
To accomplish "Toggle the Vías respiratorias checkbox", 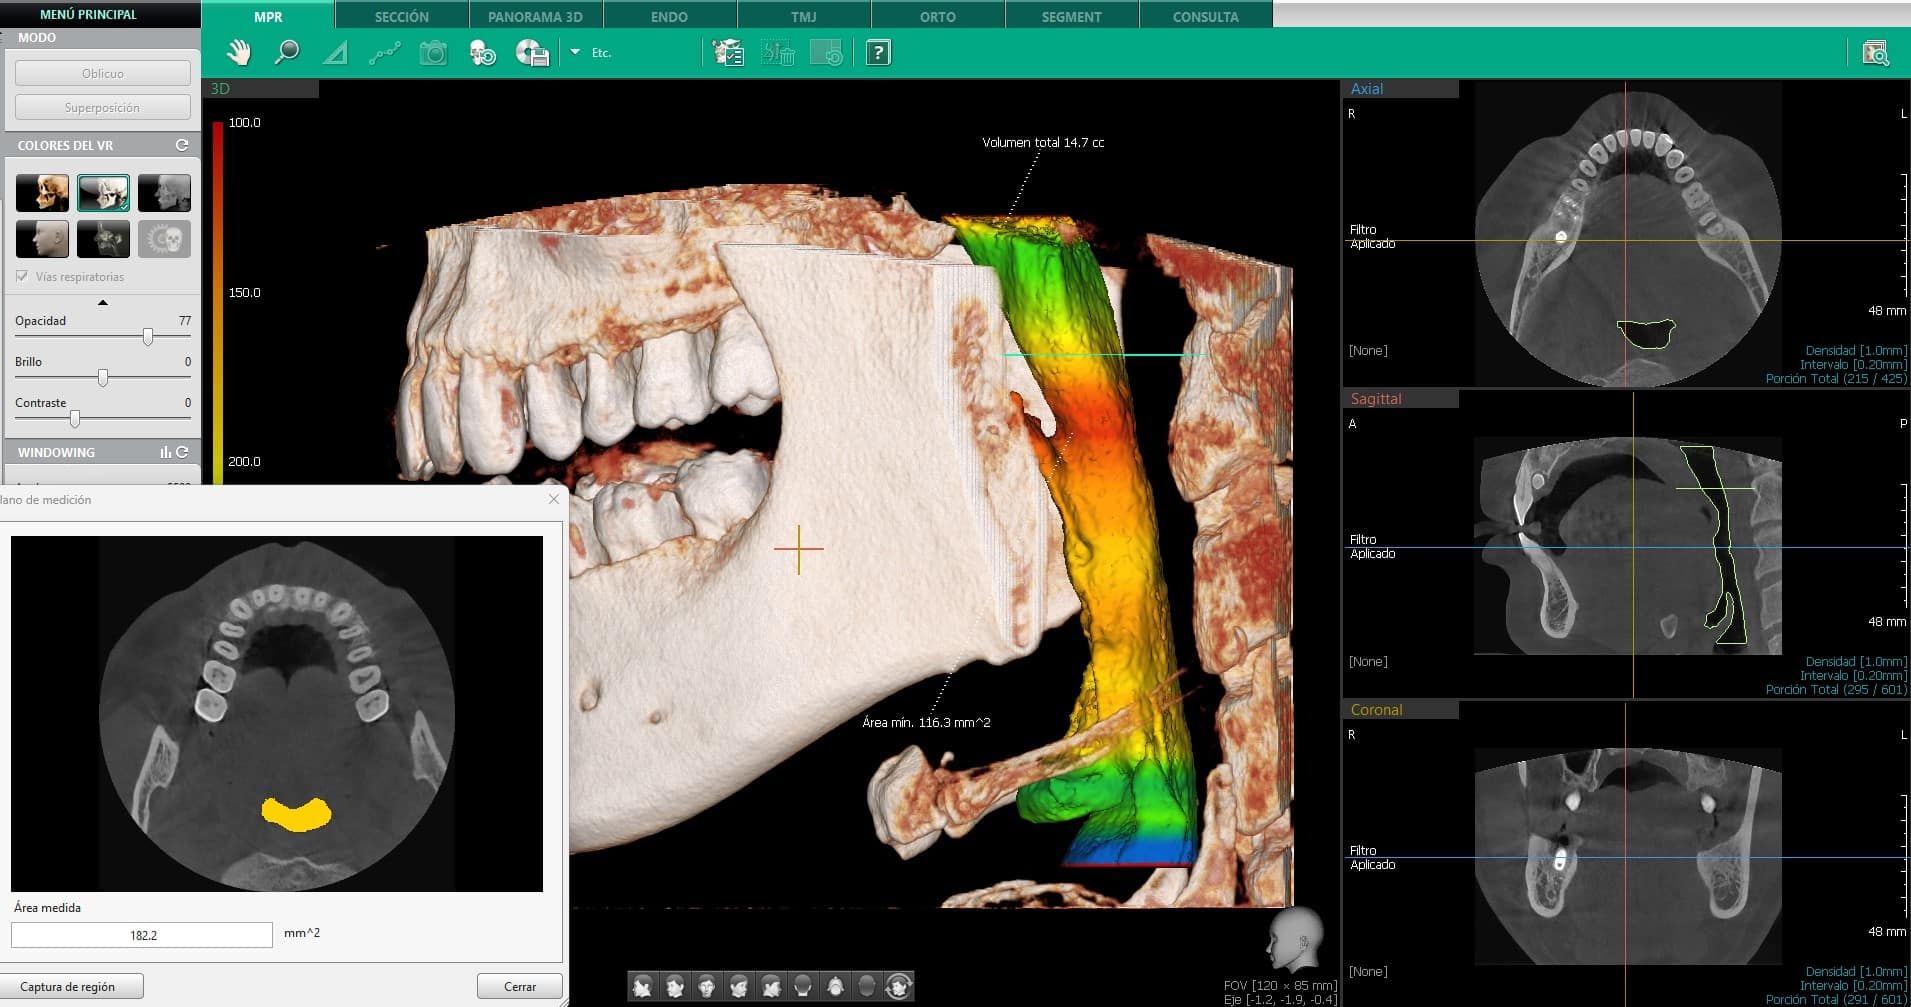I will pyautogui.click(x=22, y=277).
